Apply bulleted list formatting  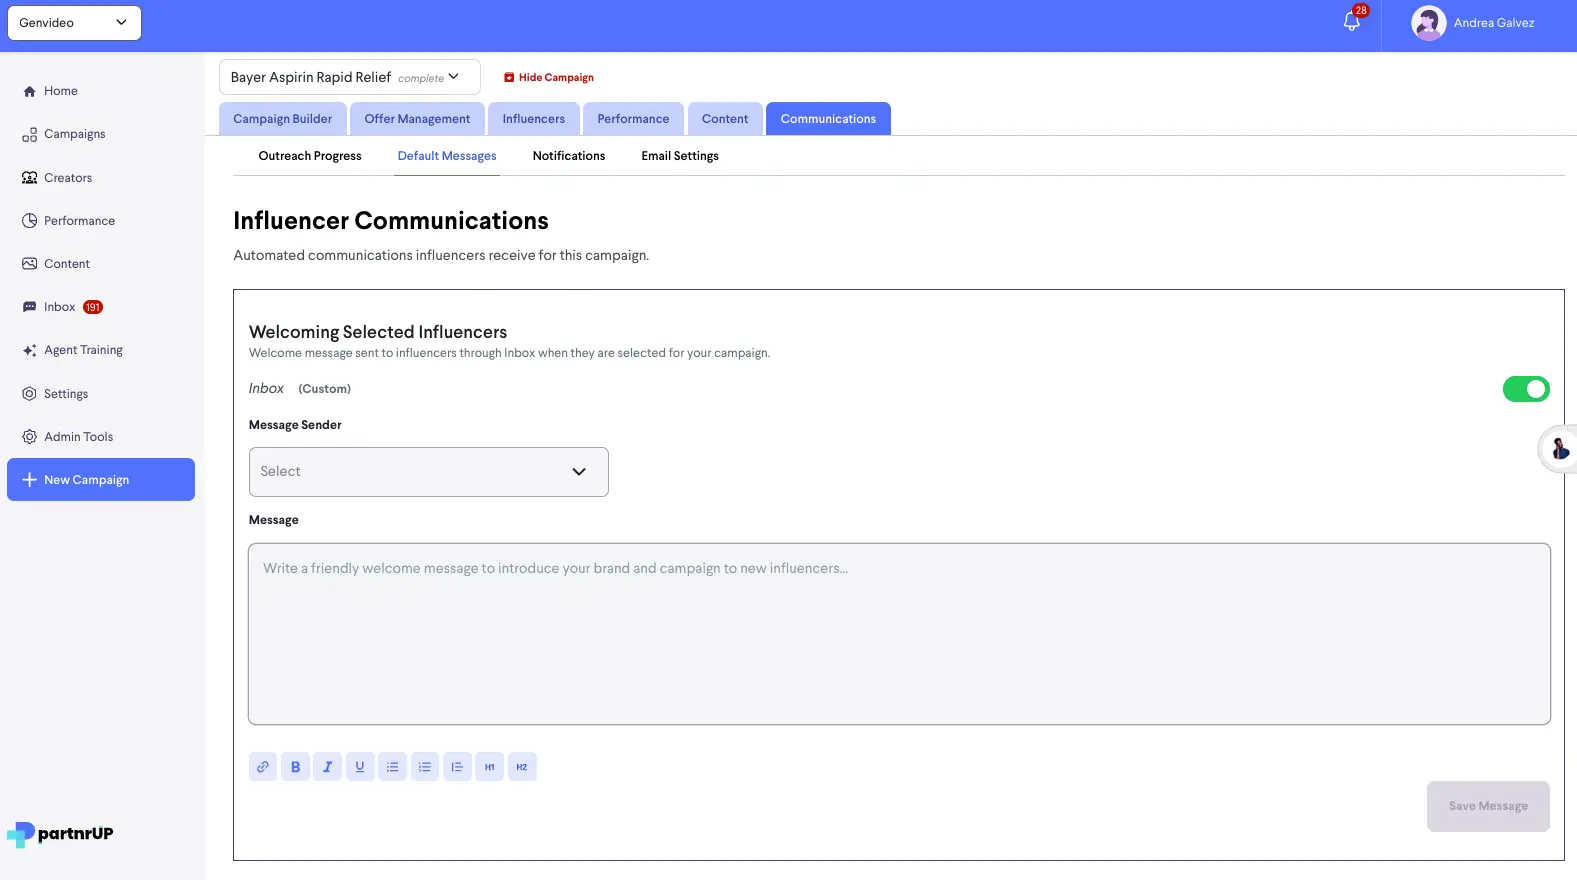(x=392, y=767)
